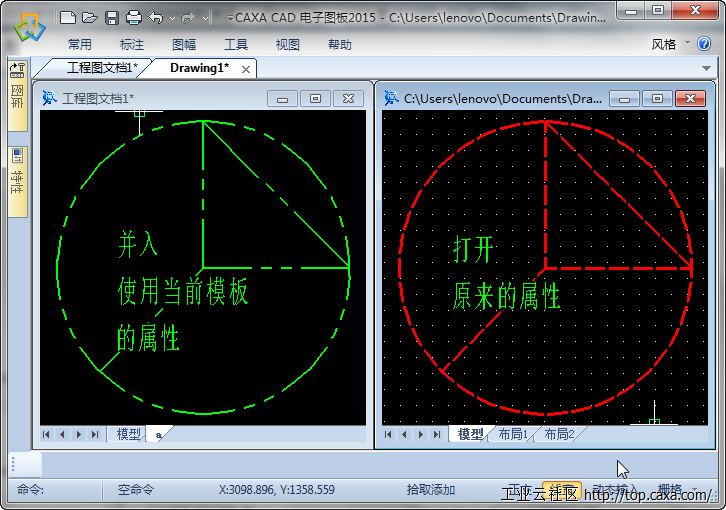This screenshot has width=726, height=510.
Task: Expand the quick access toolbar customize arrow
Action: [x=230, y=17]
